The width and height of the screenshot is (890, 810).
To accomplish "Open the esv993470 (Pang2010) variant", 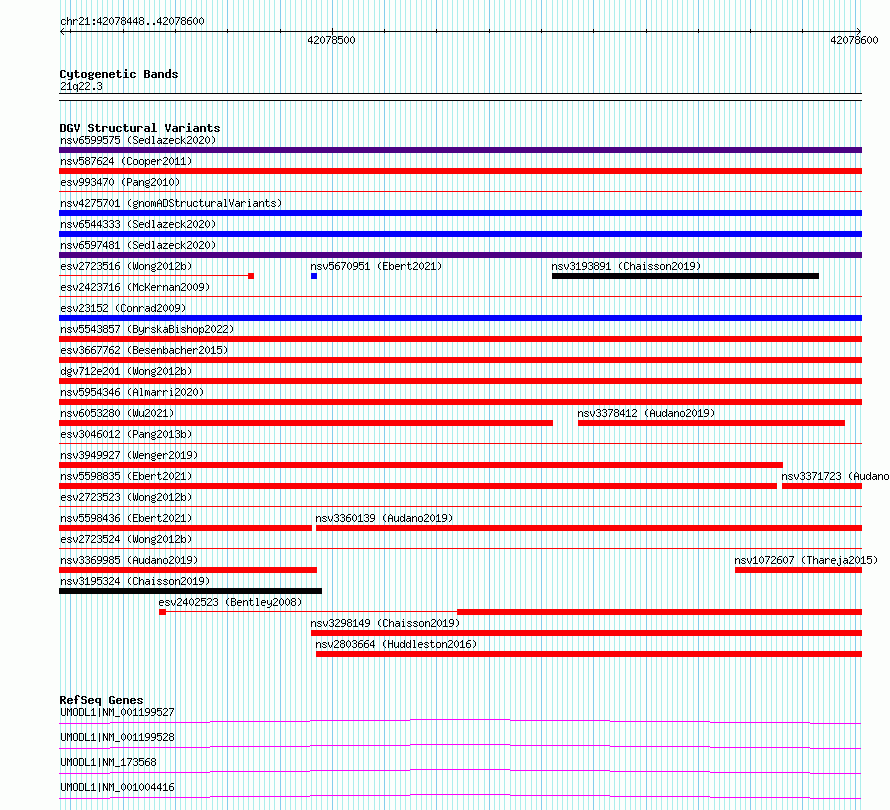I will coord(120,182).
